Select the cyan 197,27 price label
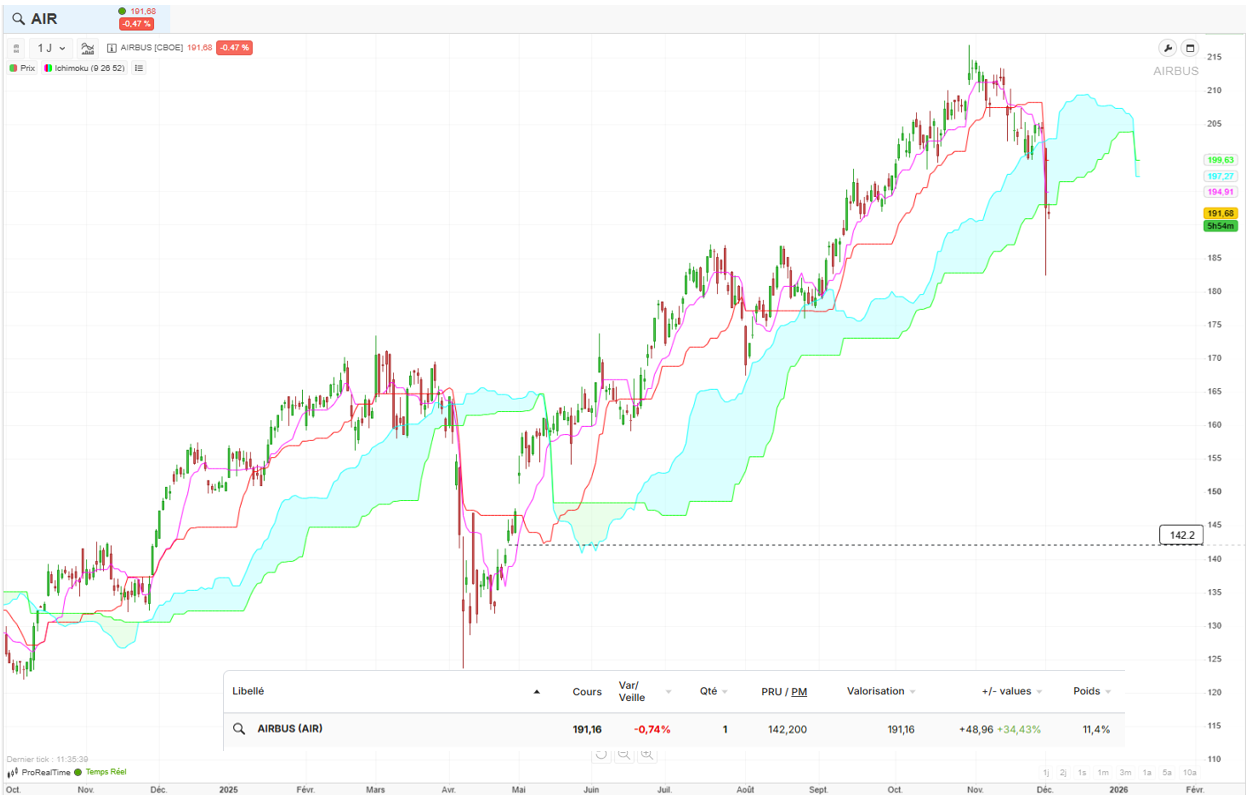 (x=1221, y=176)
